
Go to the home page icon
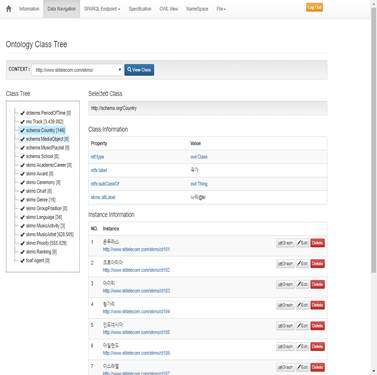click(9, 9)
